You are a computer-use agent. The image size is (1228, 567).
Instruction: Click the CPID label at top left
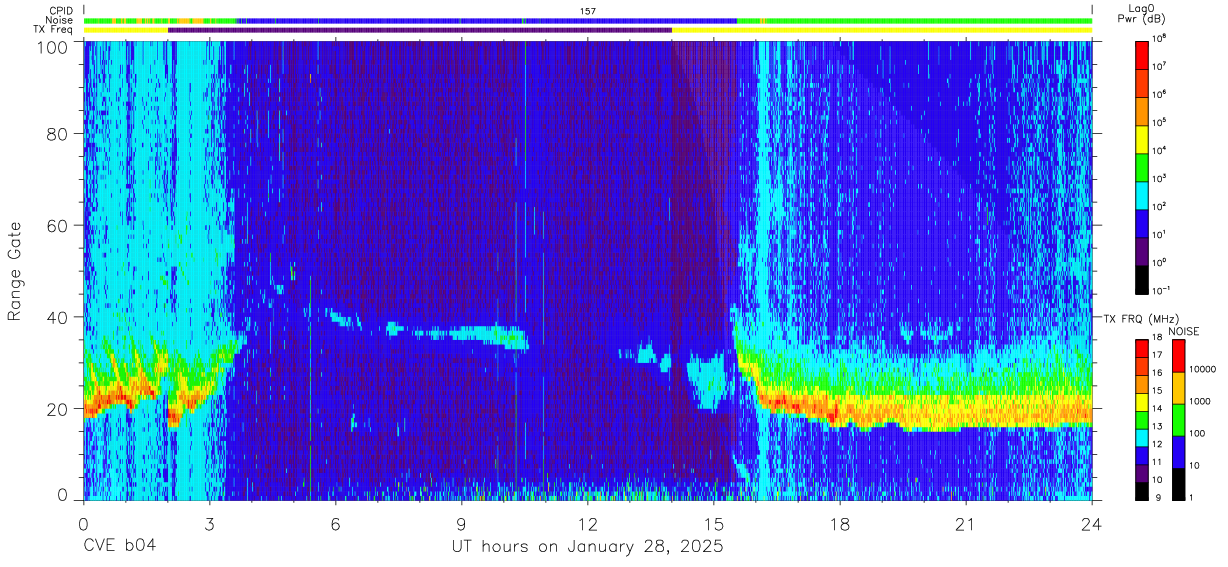point(62,11)
